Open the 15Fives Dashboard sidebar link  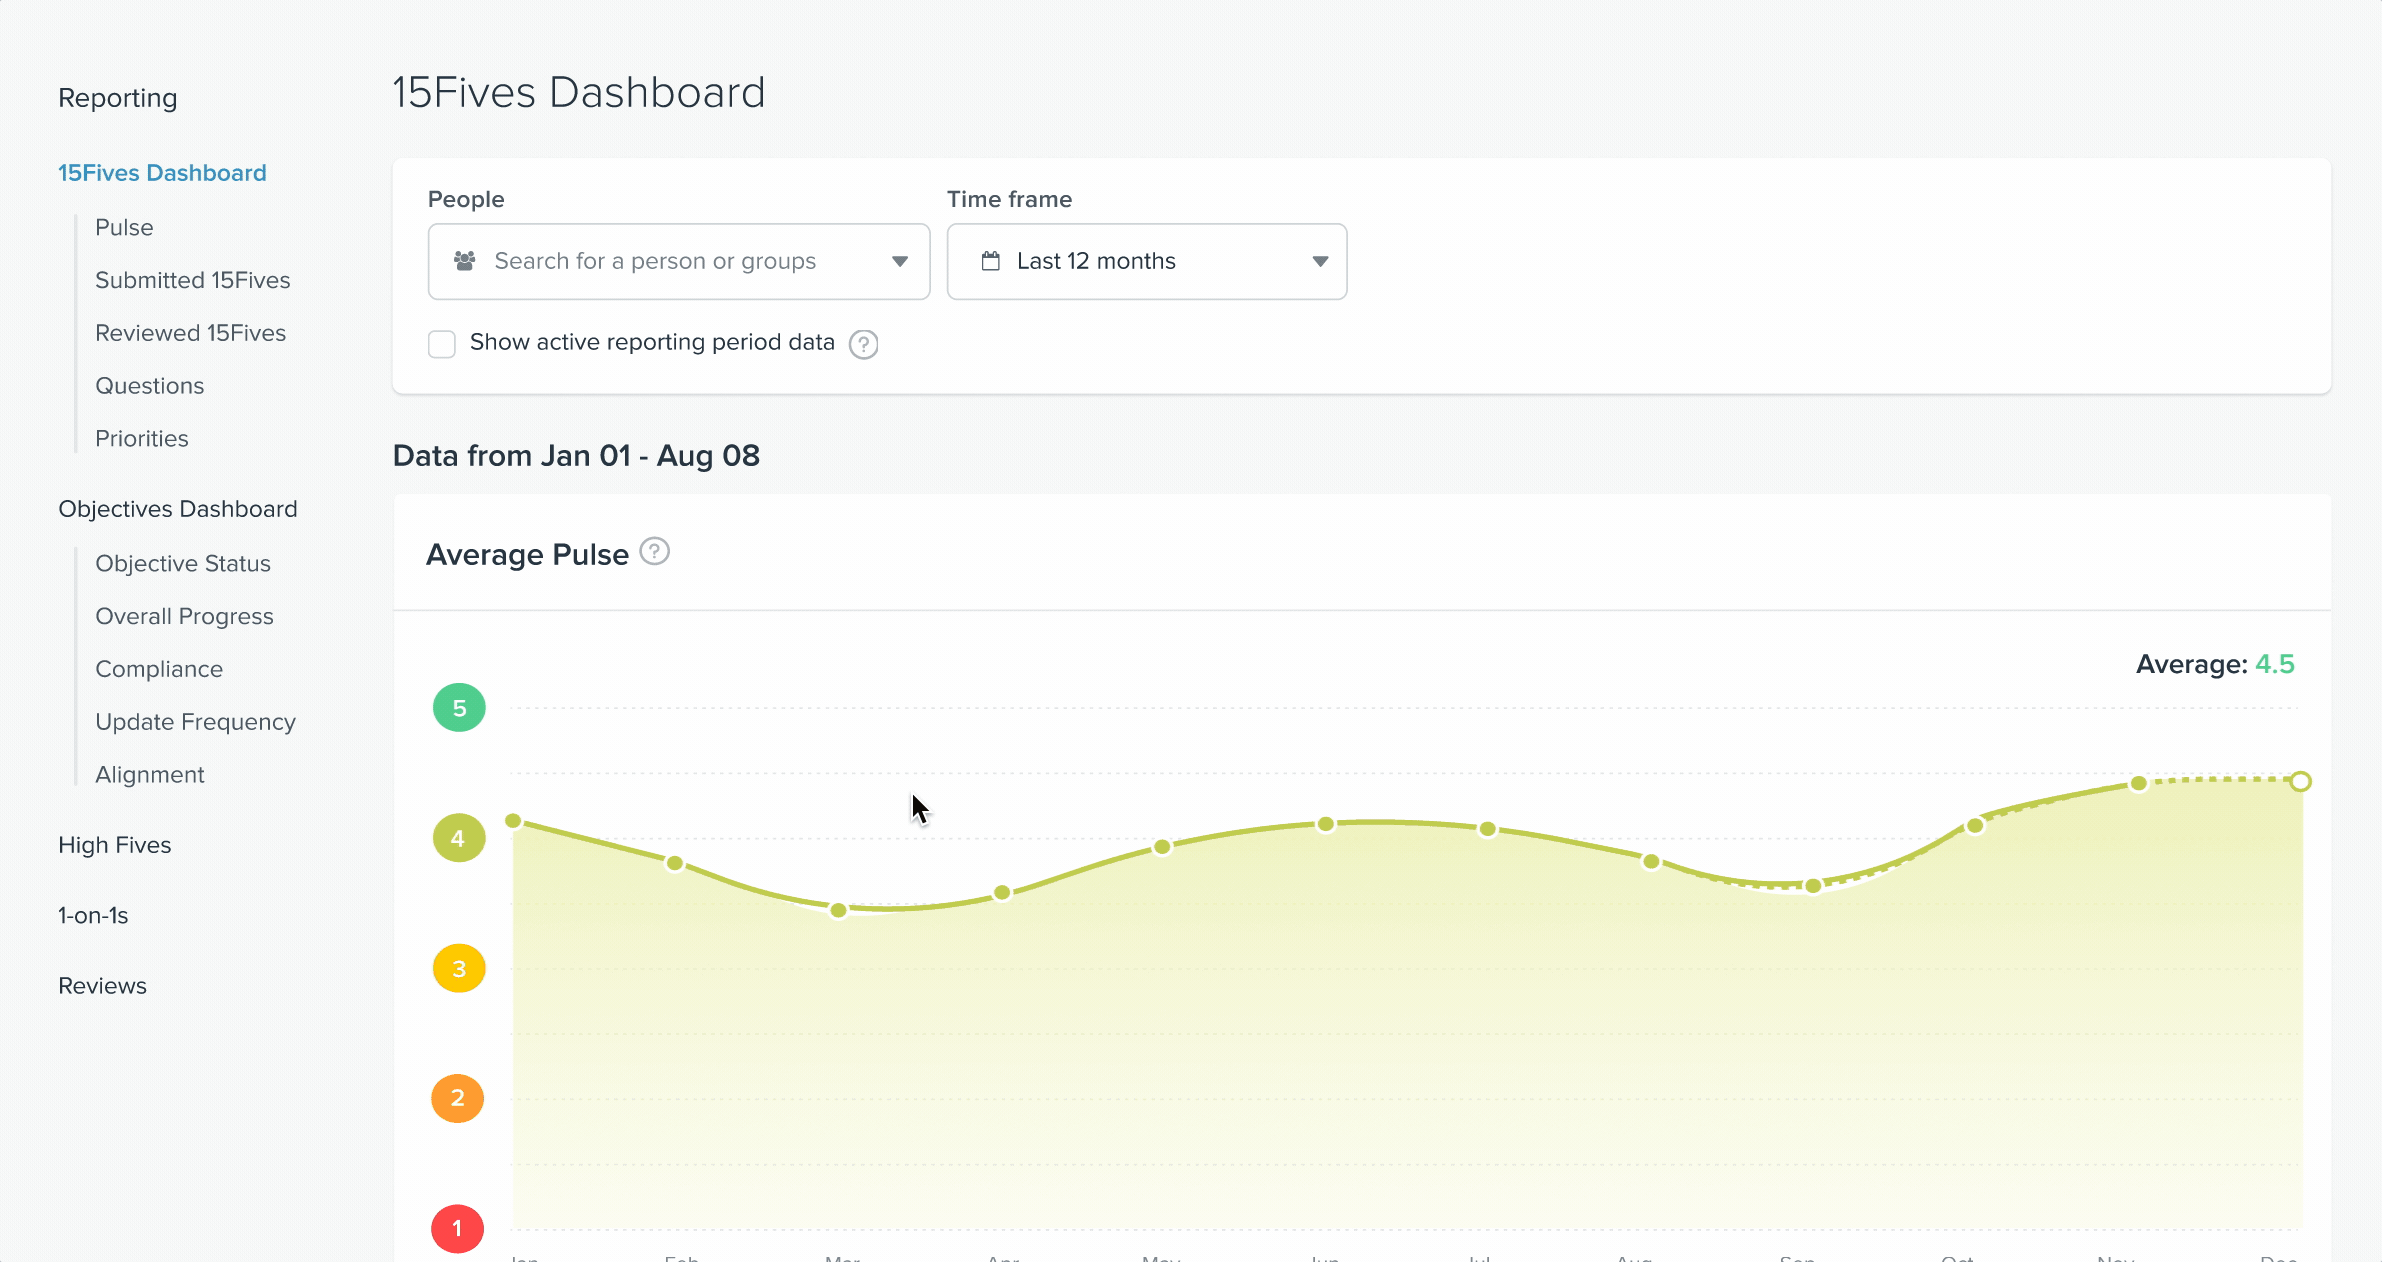coord(162,173)
